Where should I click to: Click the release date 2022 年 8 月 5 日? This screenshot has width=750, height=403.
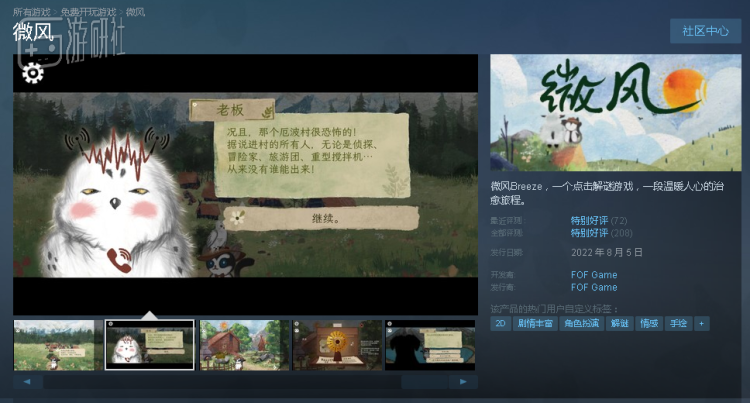click(x=607, y=252)
